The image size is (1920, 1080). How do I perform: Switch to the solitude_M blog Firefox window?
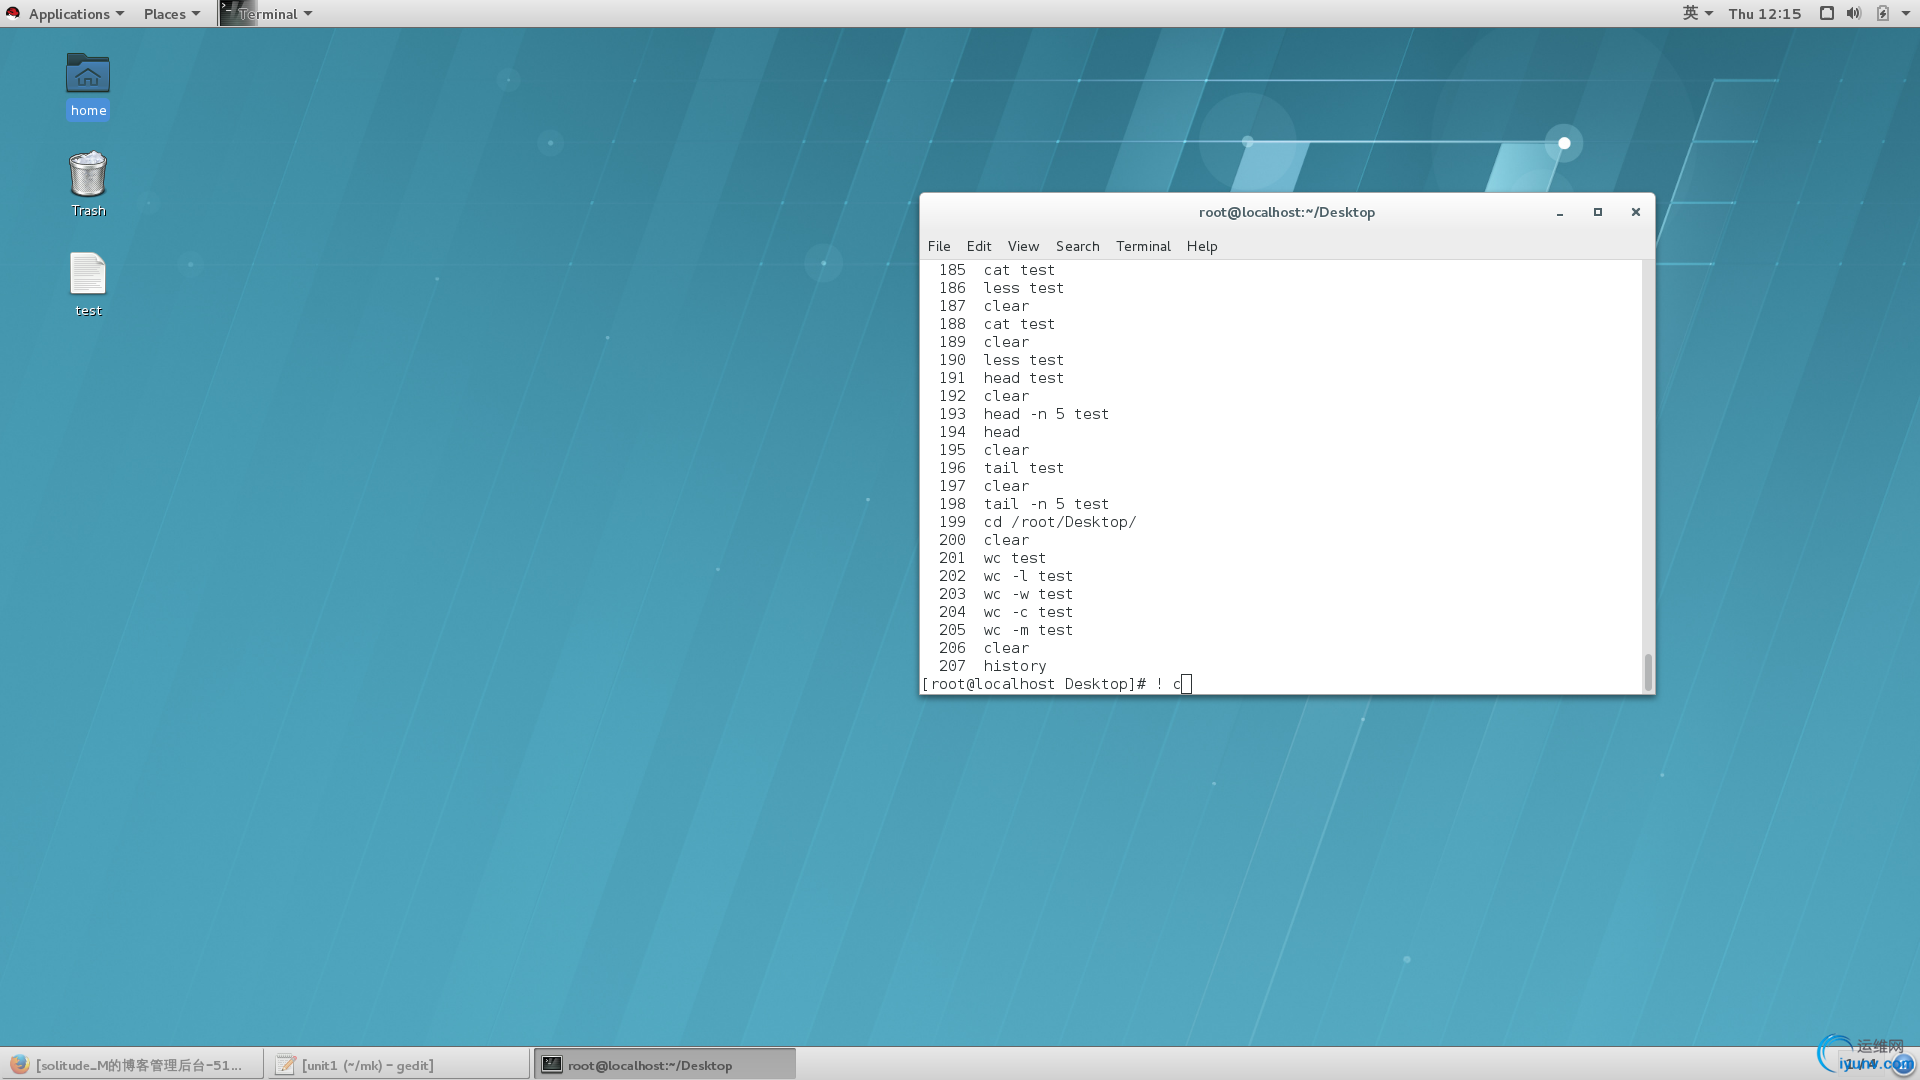(132, 1065)
